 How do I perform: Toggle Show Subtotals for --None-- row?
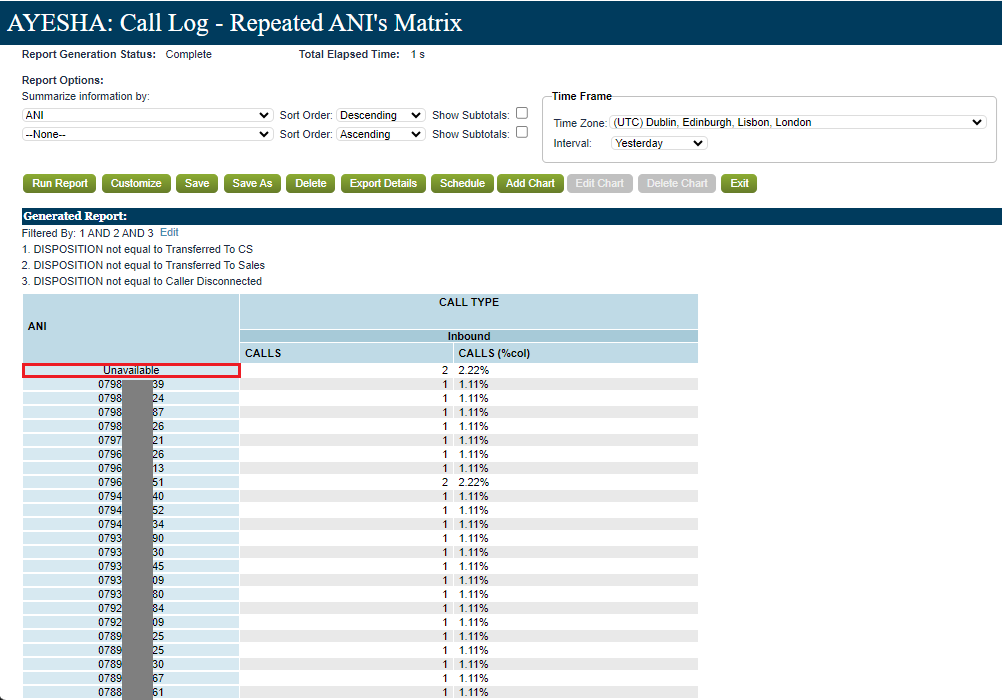[522, 132]
